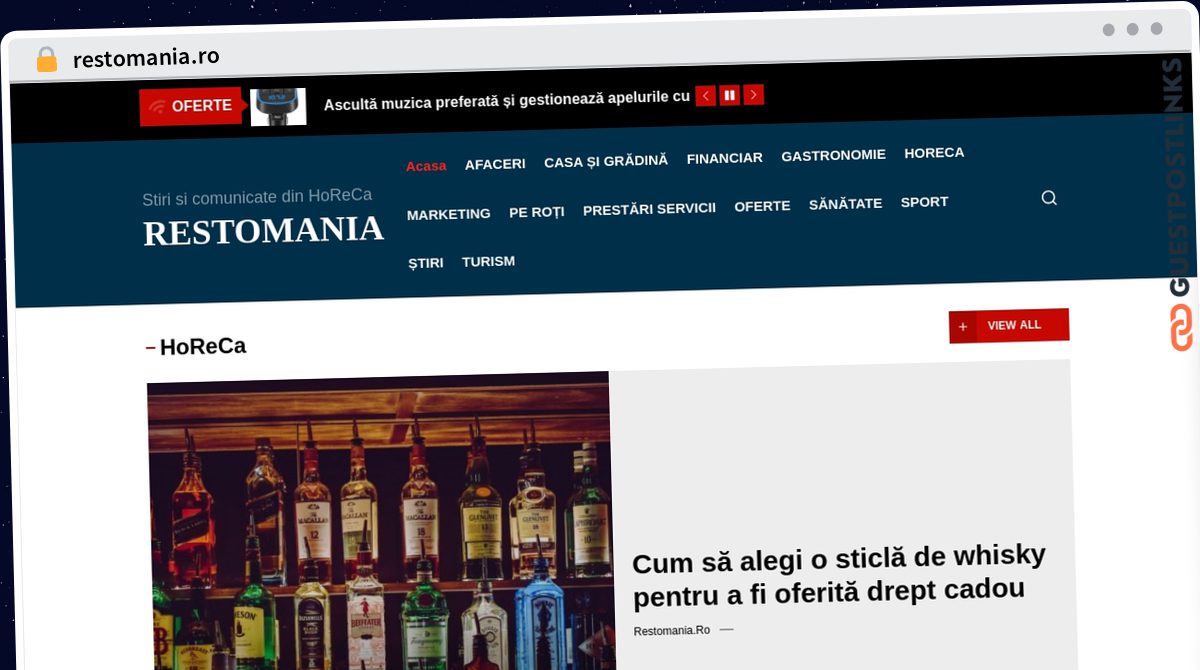
Task: Open the SĂNĂTATE category
Action: point(845,204)
